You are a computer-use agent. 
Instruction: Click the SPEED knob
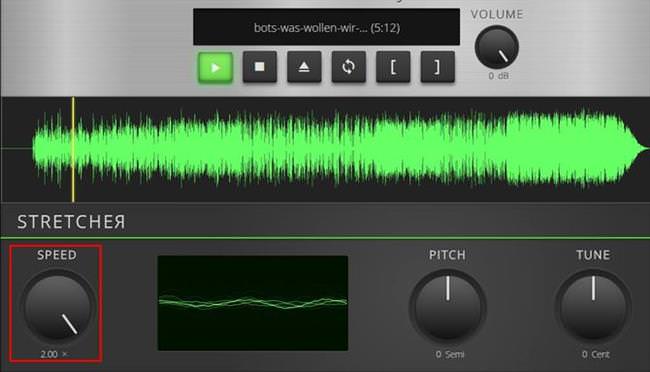57,306
